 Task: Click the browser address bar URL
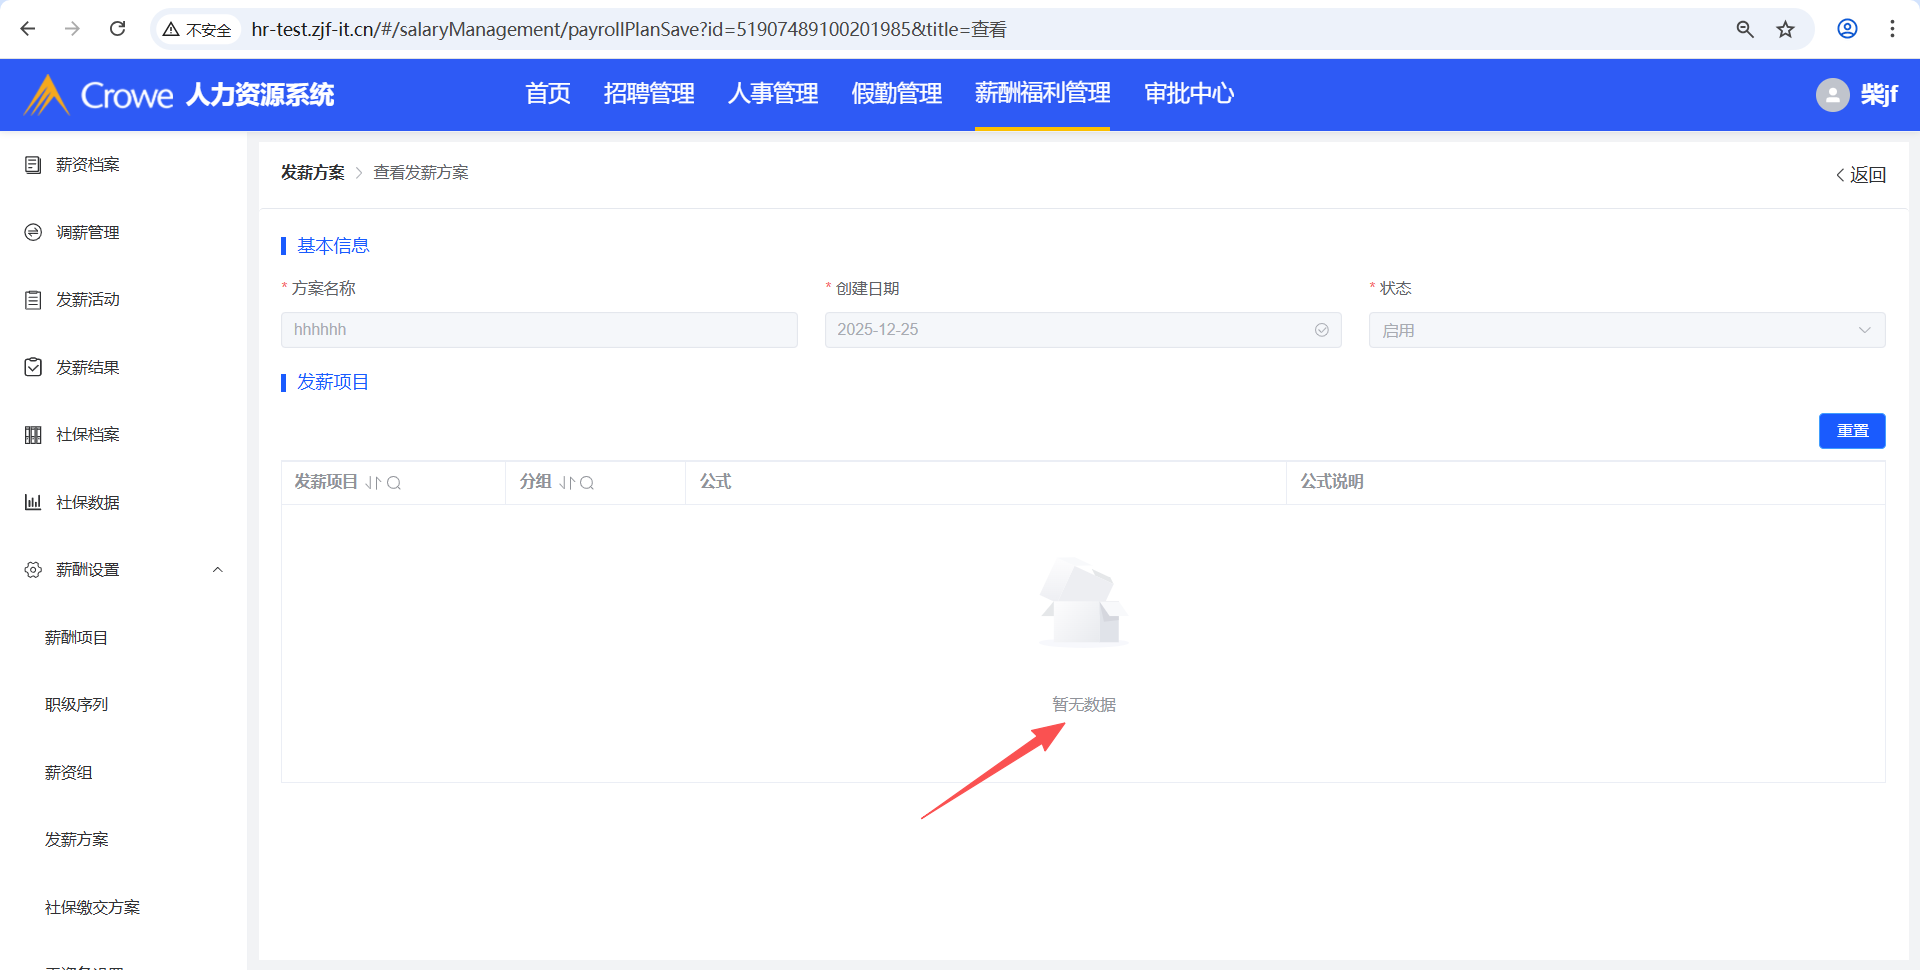[x=629, y=30]
